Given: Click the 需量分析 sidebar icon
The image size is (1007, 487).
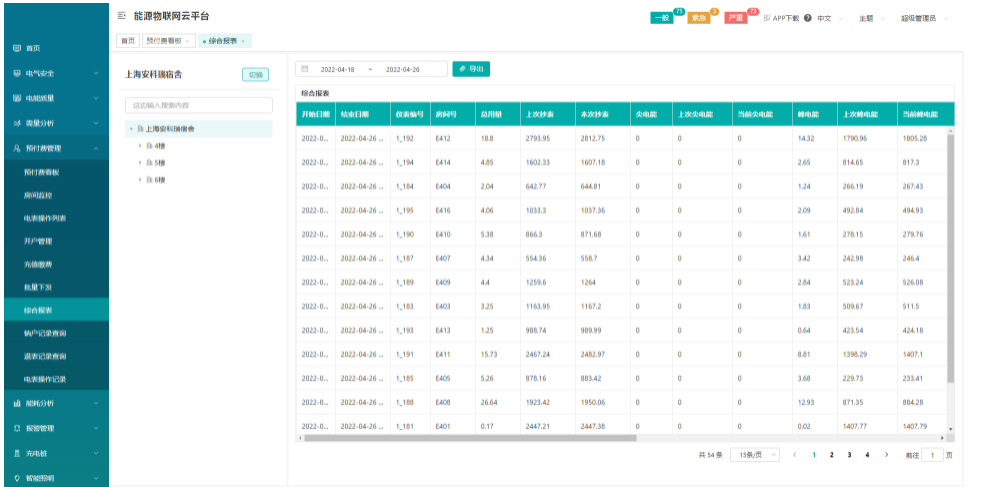Looking at the screenshot, I should pos(17,123).
